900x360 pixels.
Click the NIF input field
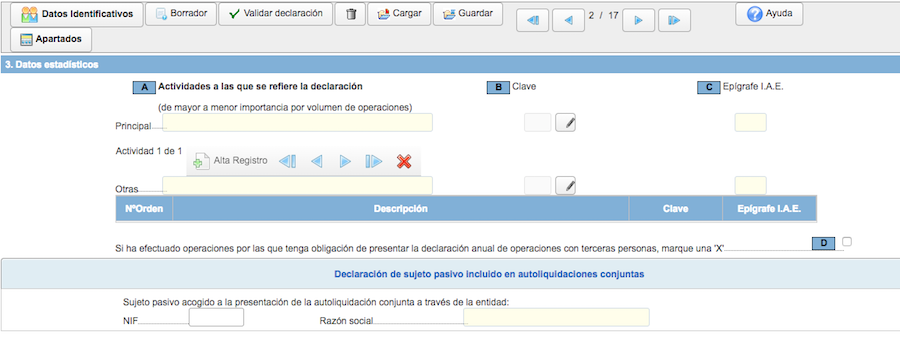(x=216, y=318)
